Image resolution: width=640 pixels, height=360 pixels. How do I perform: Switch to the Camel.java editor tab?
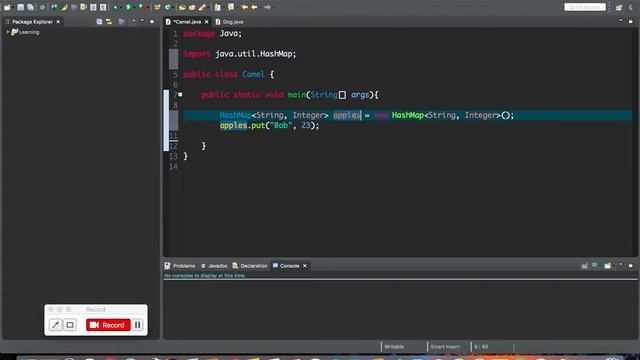(187, 22)
